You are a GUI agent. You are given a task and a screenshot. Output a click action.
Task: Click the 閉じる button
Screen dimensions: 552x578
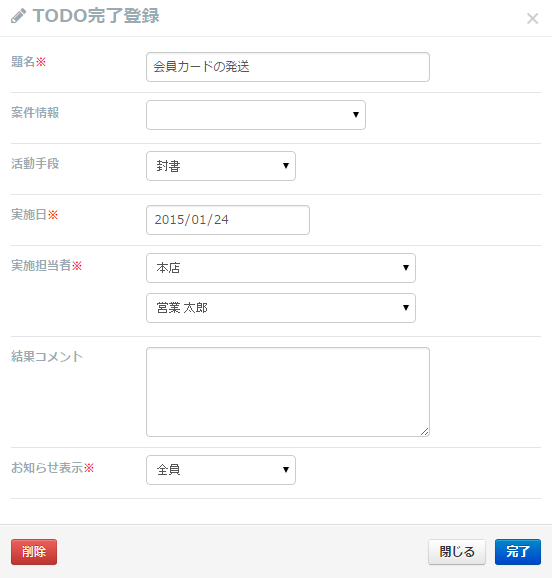tap(457, 552)
